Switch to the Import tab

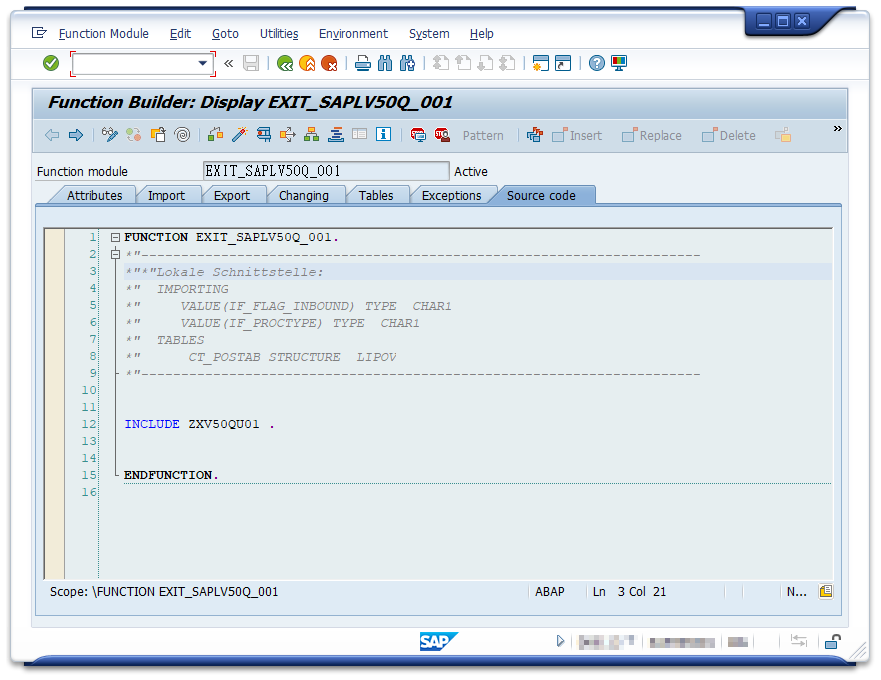tap(166, 196)
